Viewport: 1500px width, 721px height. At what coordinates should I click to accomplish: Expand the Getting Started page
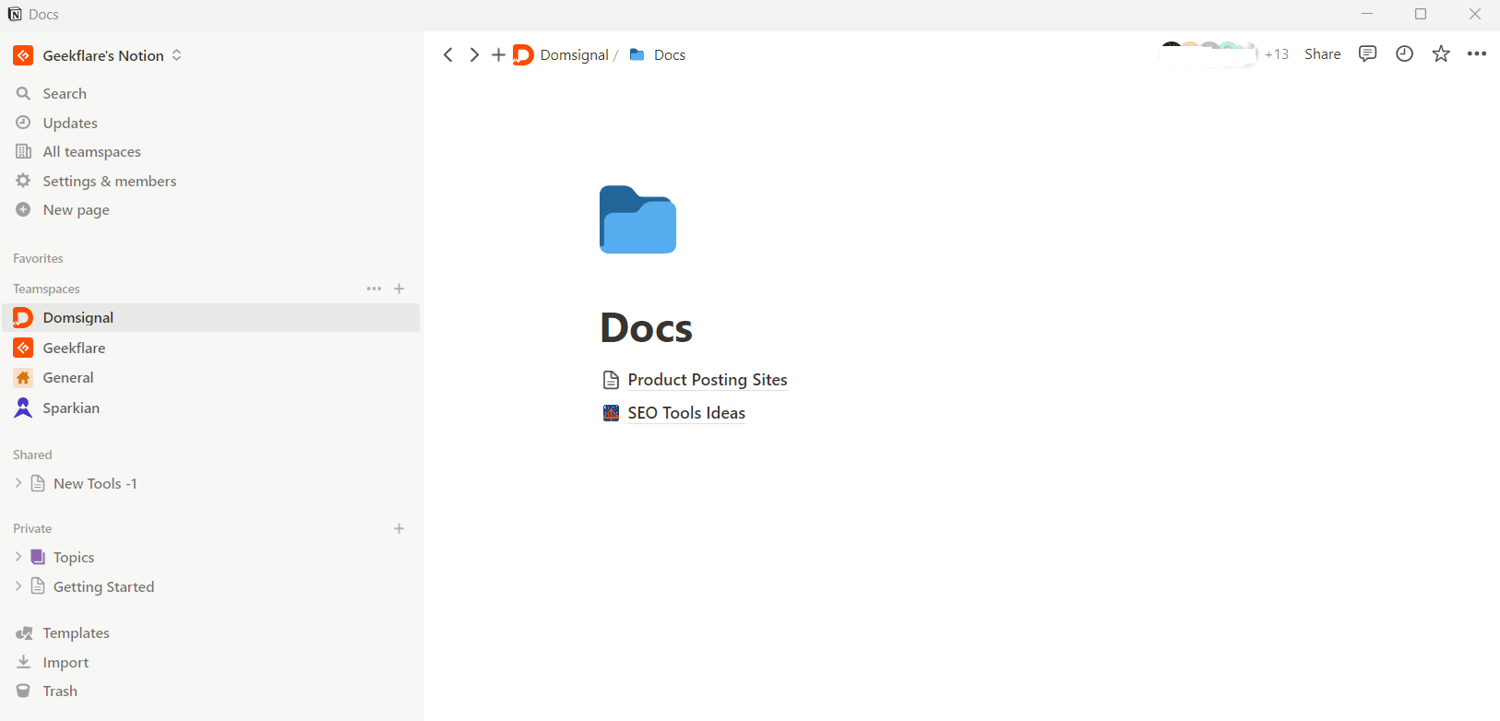click(x=18, y=587)
